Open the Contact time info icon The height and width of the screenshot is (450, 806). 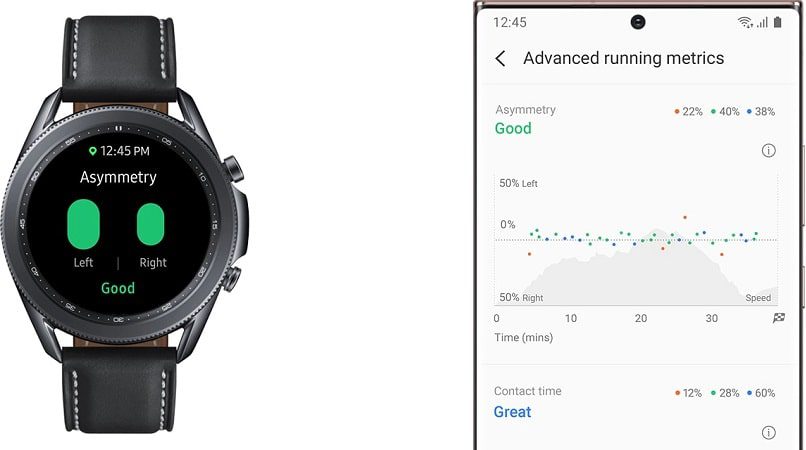(768, 433)
